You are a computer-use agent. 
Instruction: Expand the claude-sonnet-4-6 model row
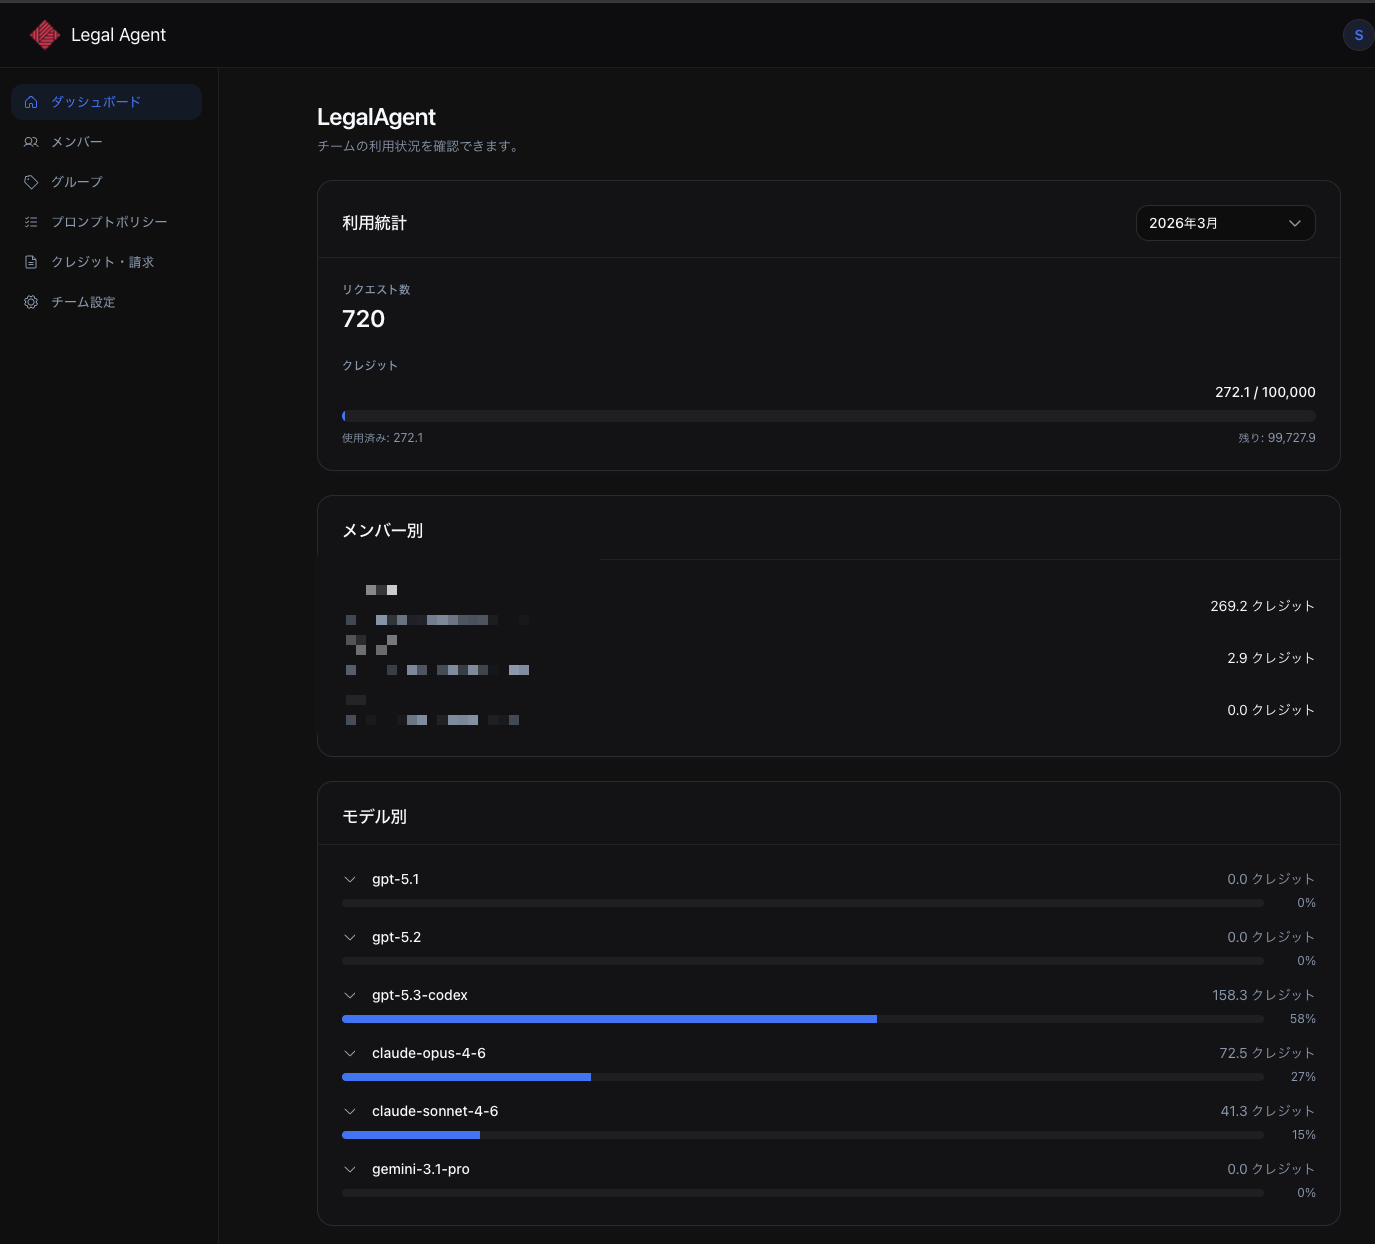pyautogui.click(x=350, y=1111)
